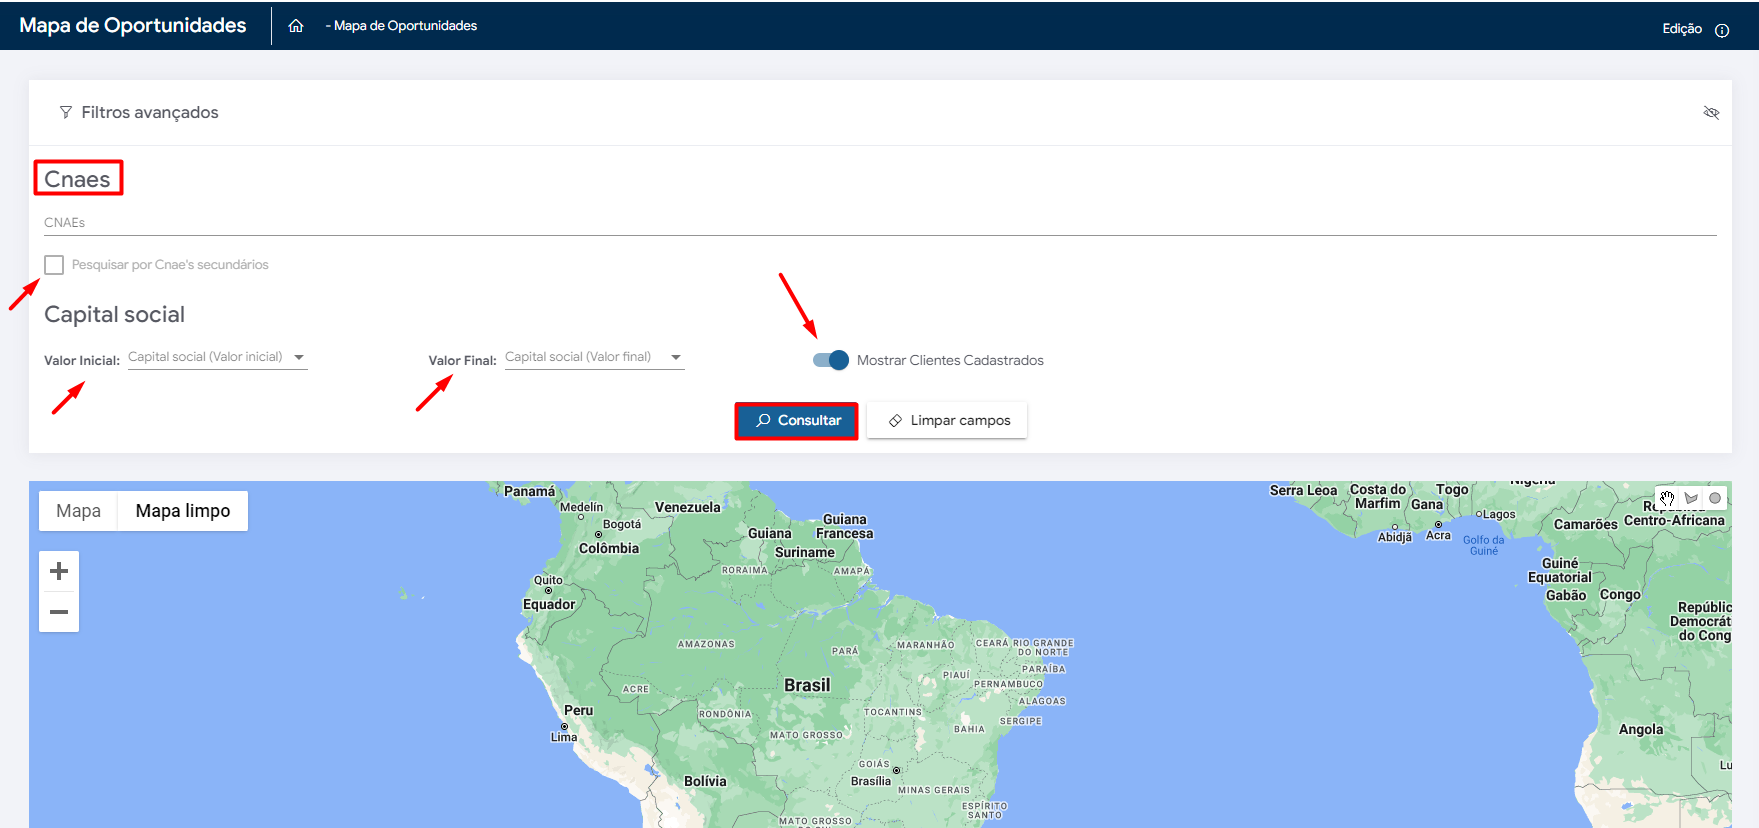This screenshot has height=828, width=1759.
Task: Click the Panamá label on the map
Action: coord(529,491)
